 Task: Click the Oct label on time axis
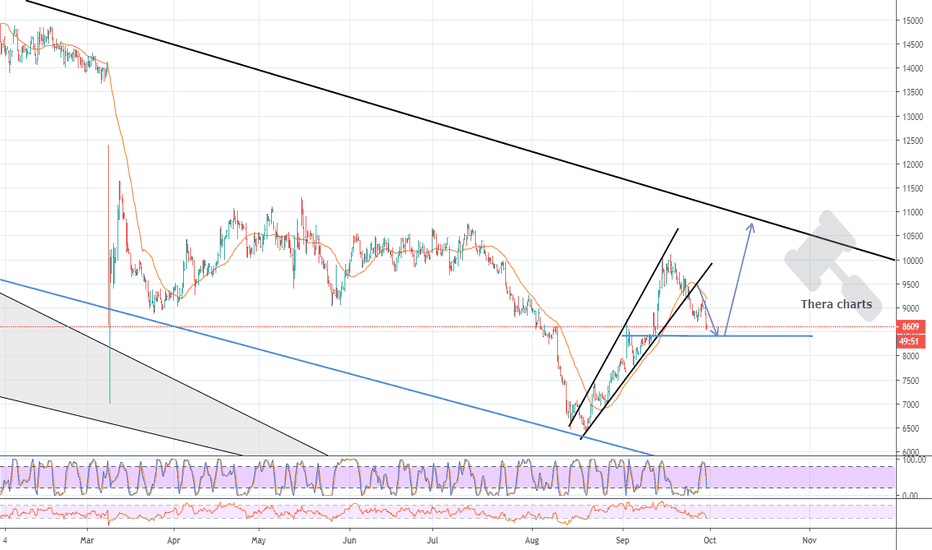tap(710, 540)
